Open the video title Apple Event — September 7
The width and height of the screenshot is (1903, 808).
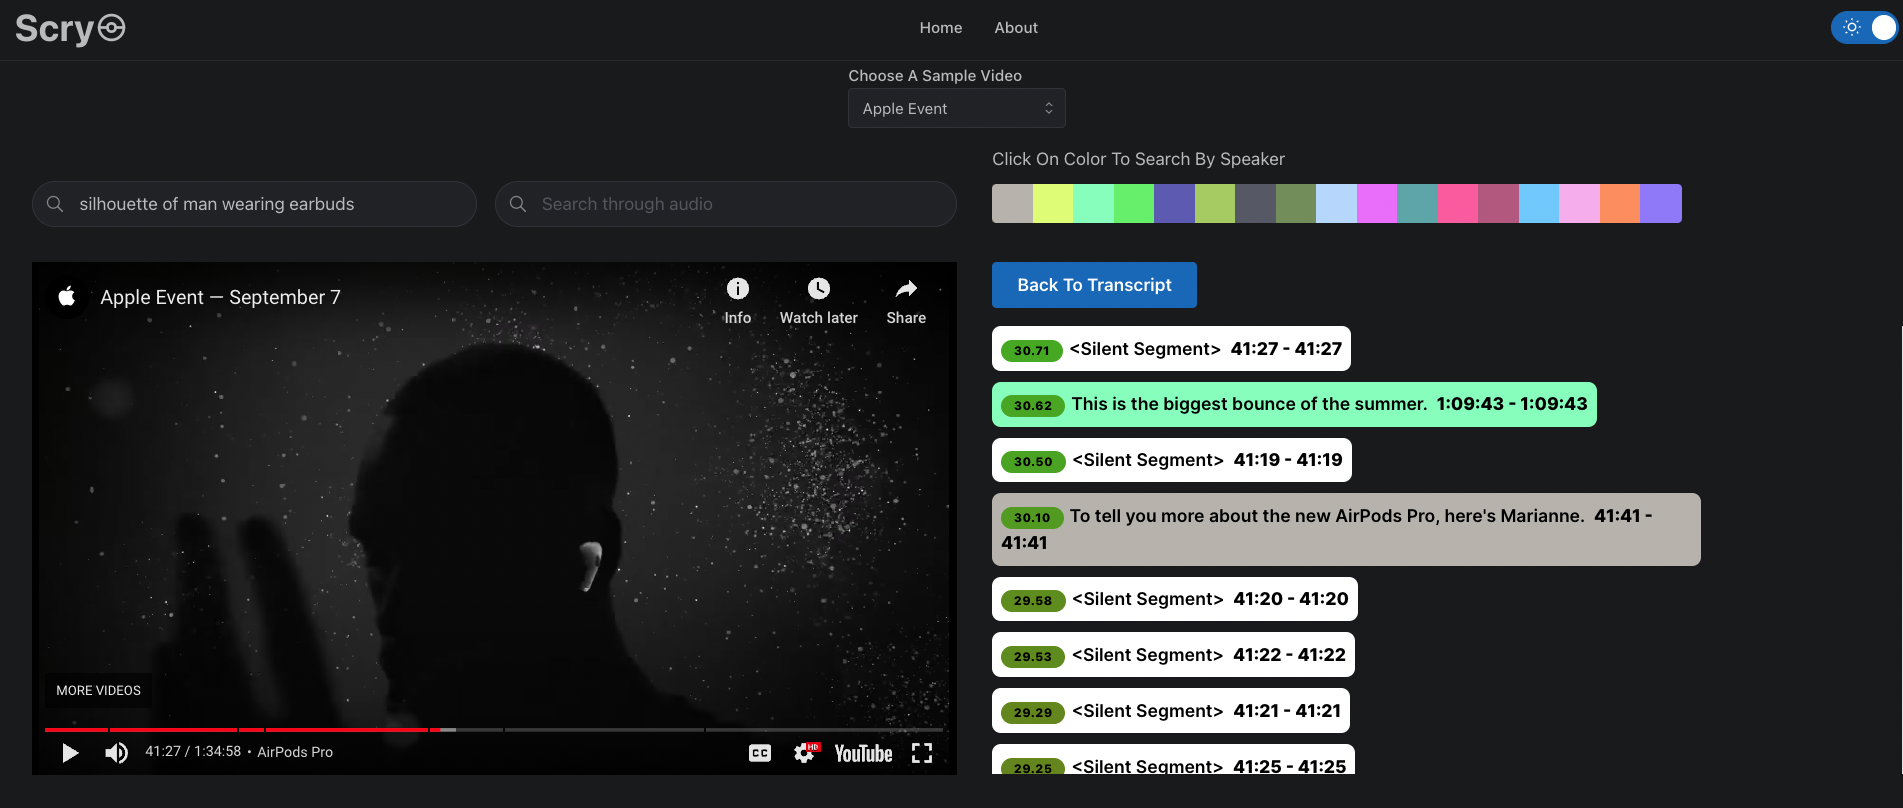pos(220,297)
